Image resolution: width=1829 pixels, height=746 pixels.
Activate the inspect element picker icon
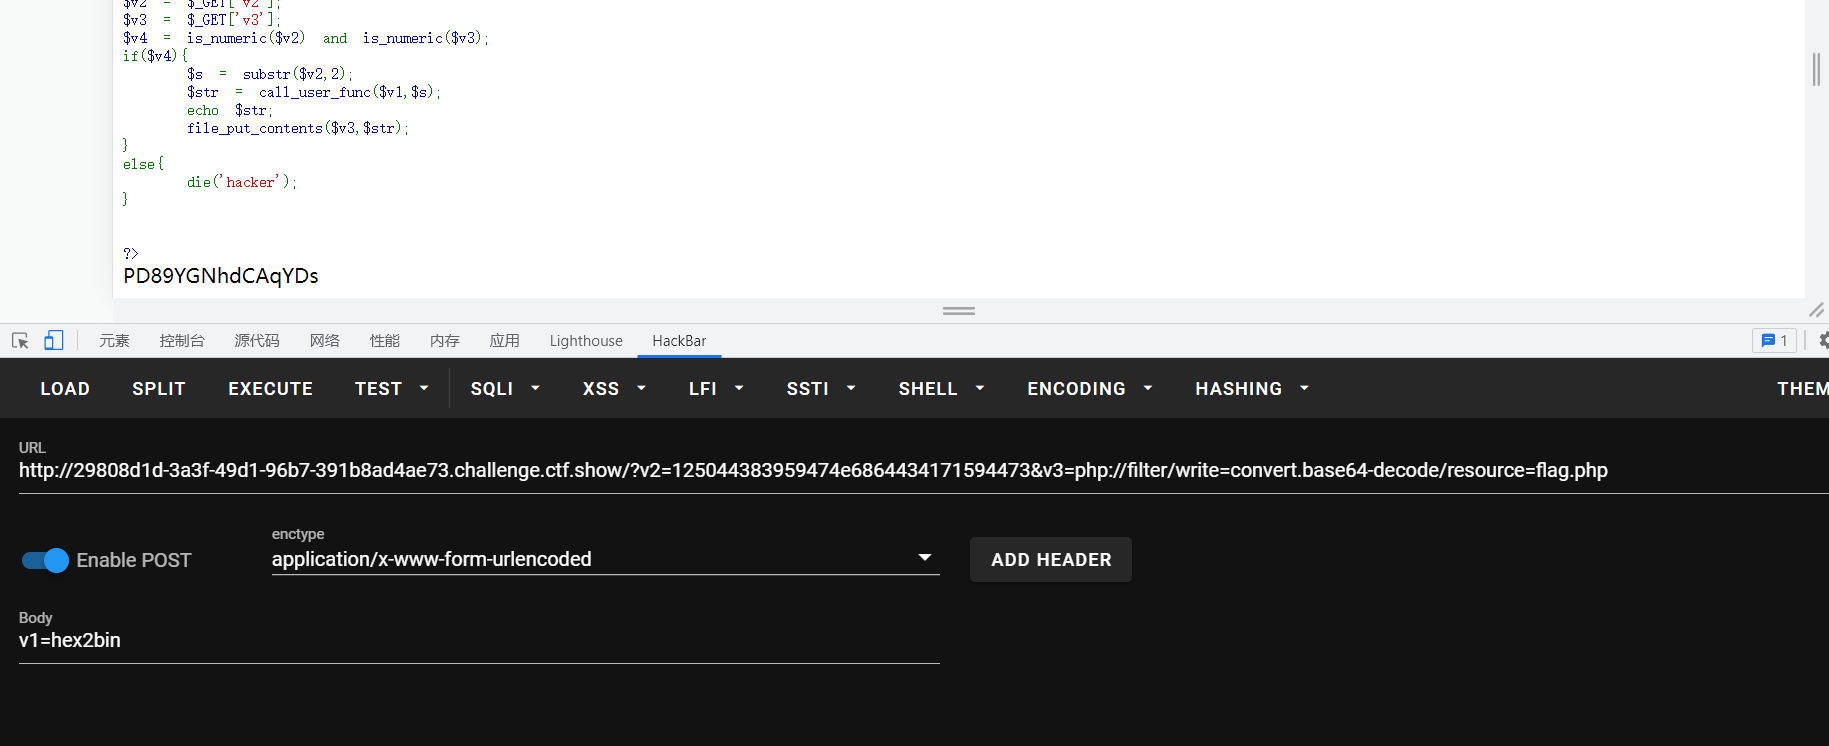click(20, 341)
